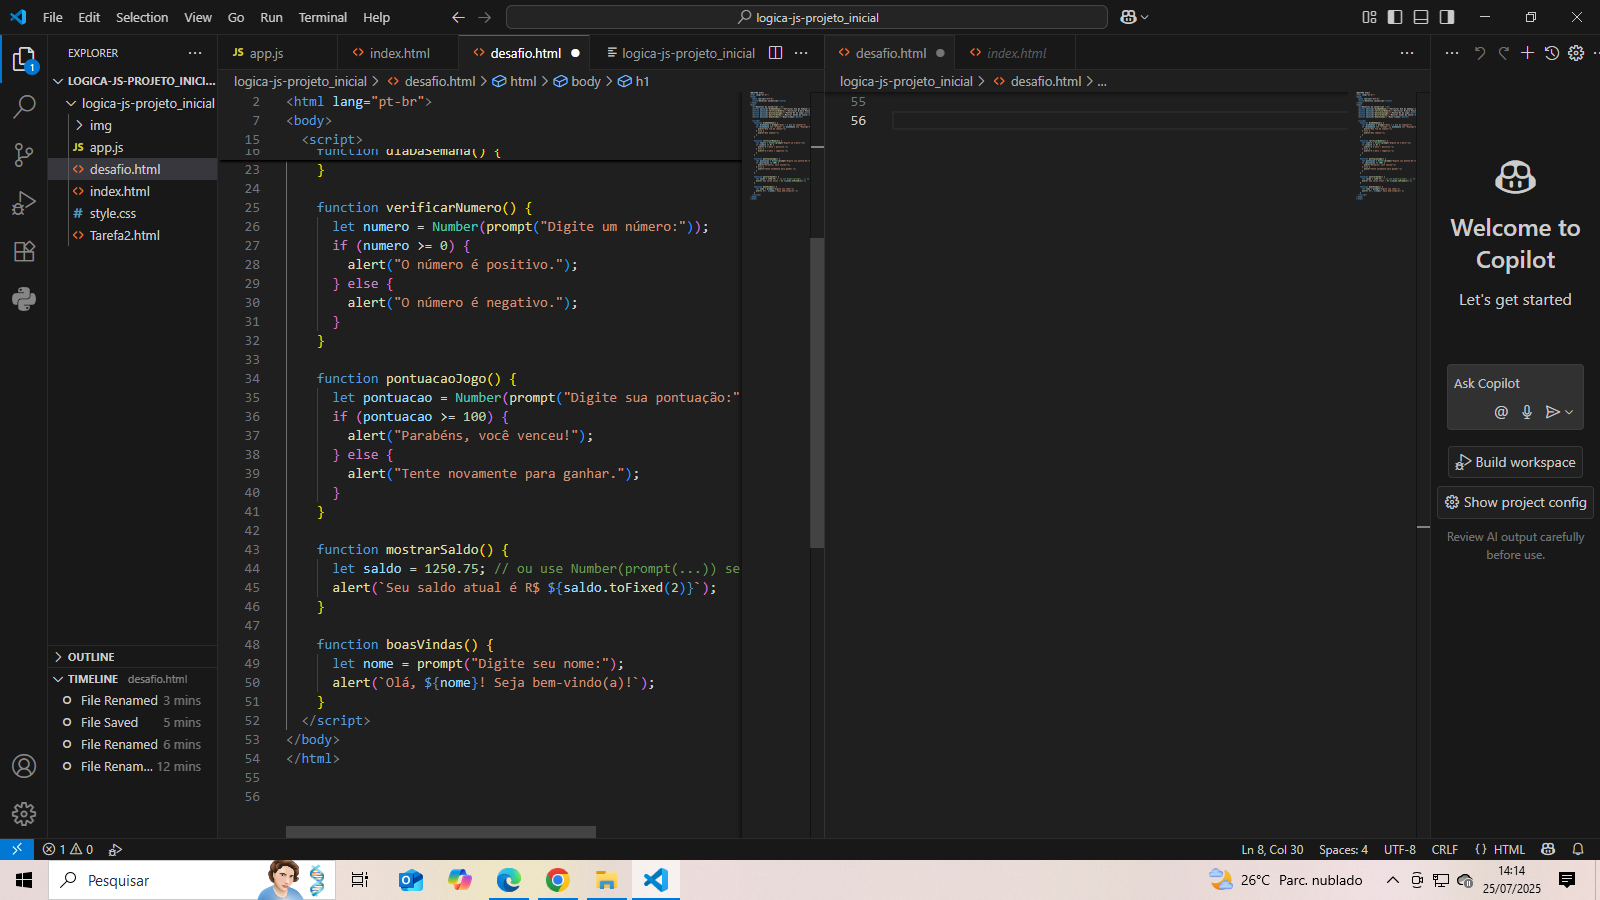1600x900 pixels.
Task: Click the left editor horizontal scrollbar
Action: (441, 832)
